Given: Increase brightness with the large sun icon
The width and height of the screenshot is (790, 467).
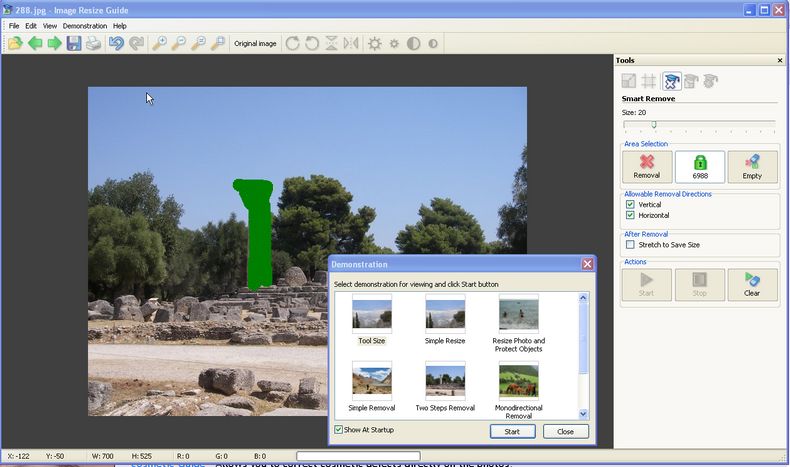Looking at the screenshot, I should (374, 44).
